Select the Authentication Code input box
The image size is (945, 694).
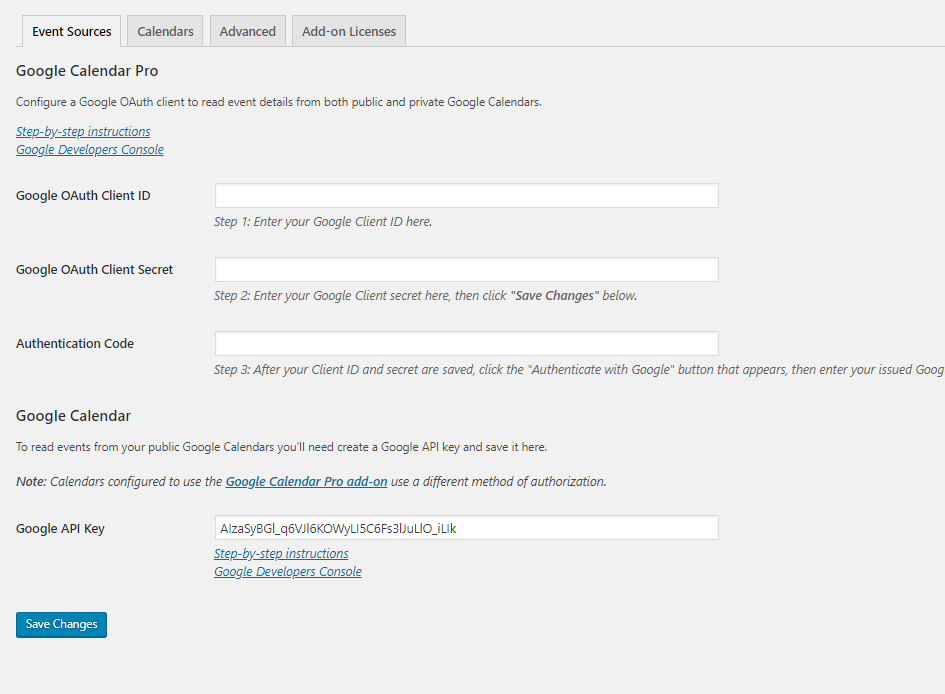466,344
